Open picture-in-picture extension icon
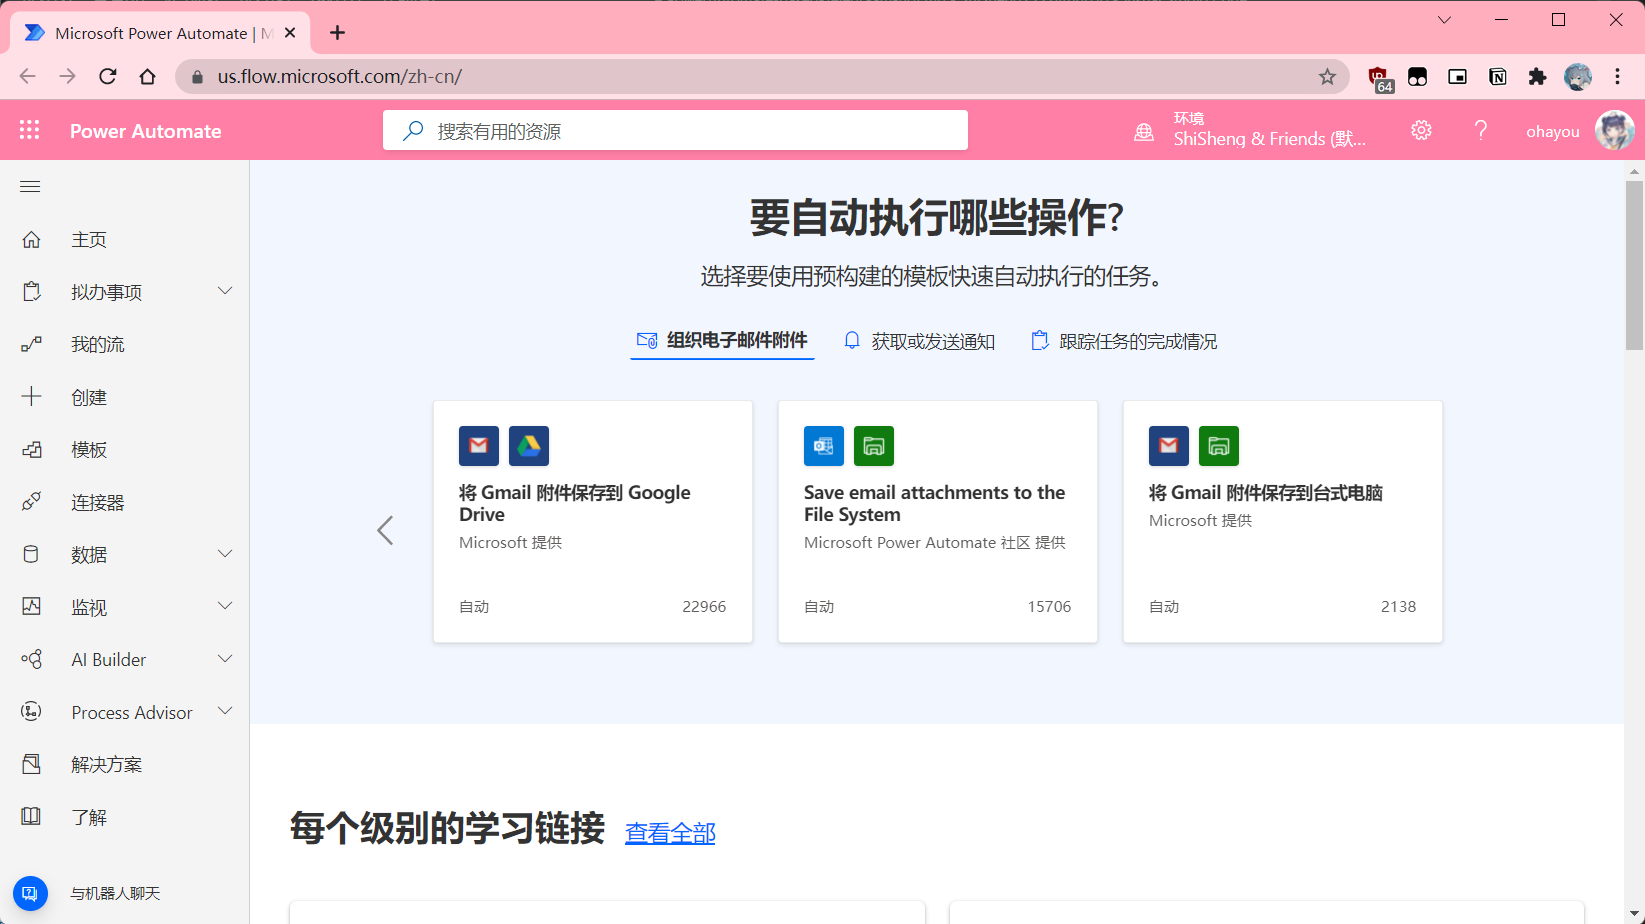The image size is (1645, 924). click(x=1457, y=76)
